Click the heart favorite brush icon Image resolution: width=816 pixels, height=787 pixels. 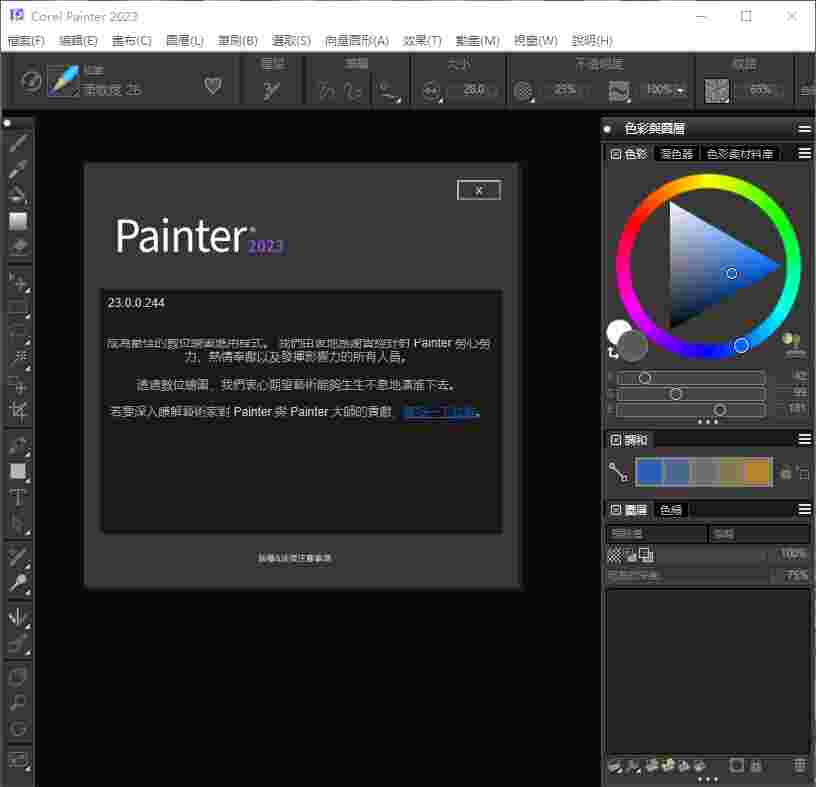(213, 87)
